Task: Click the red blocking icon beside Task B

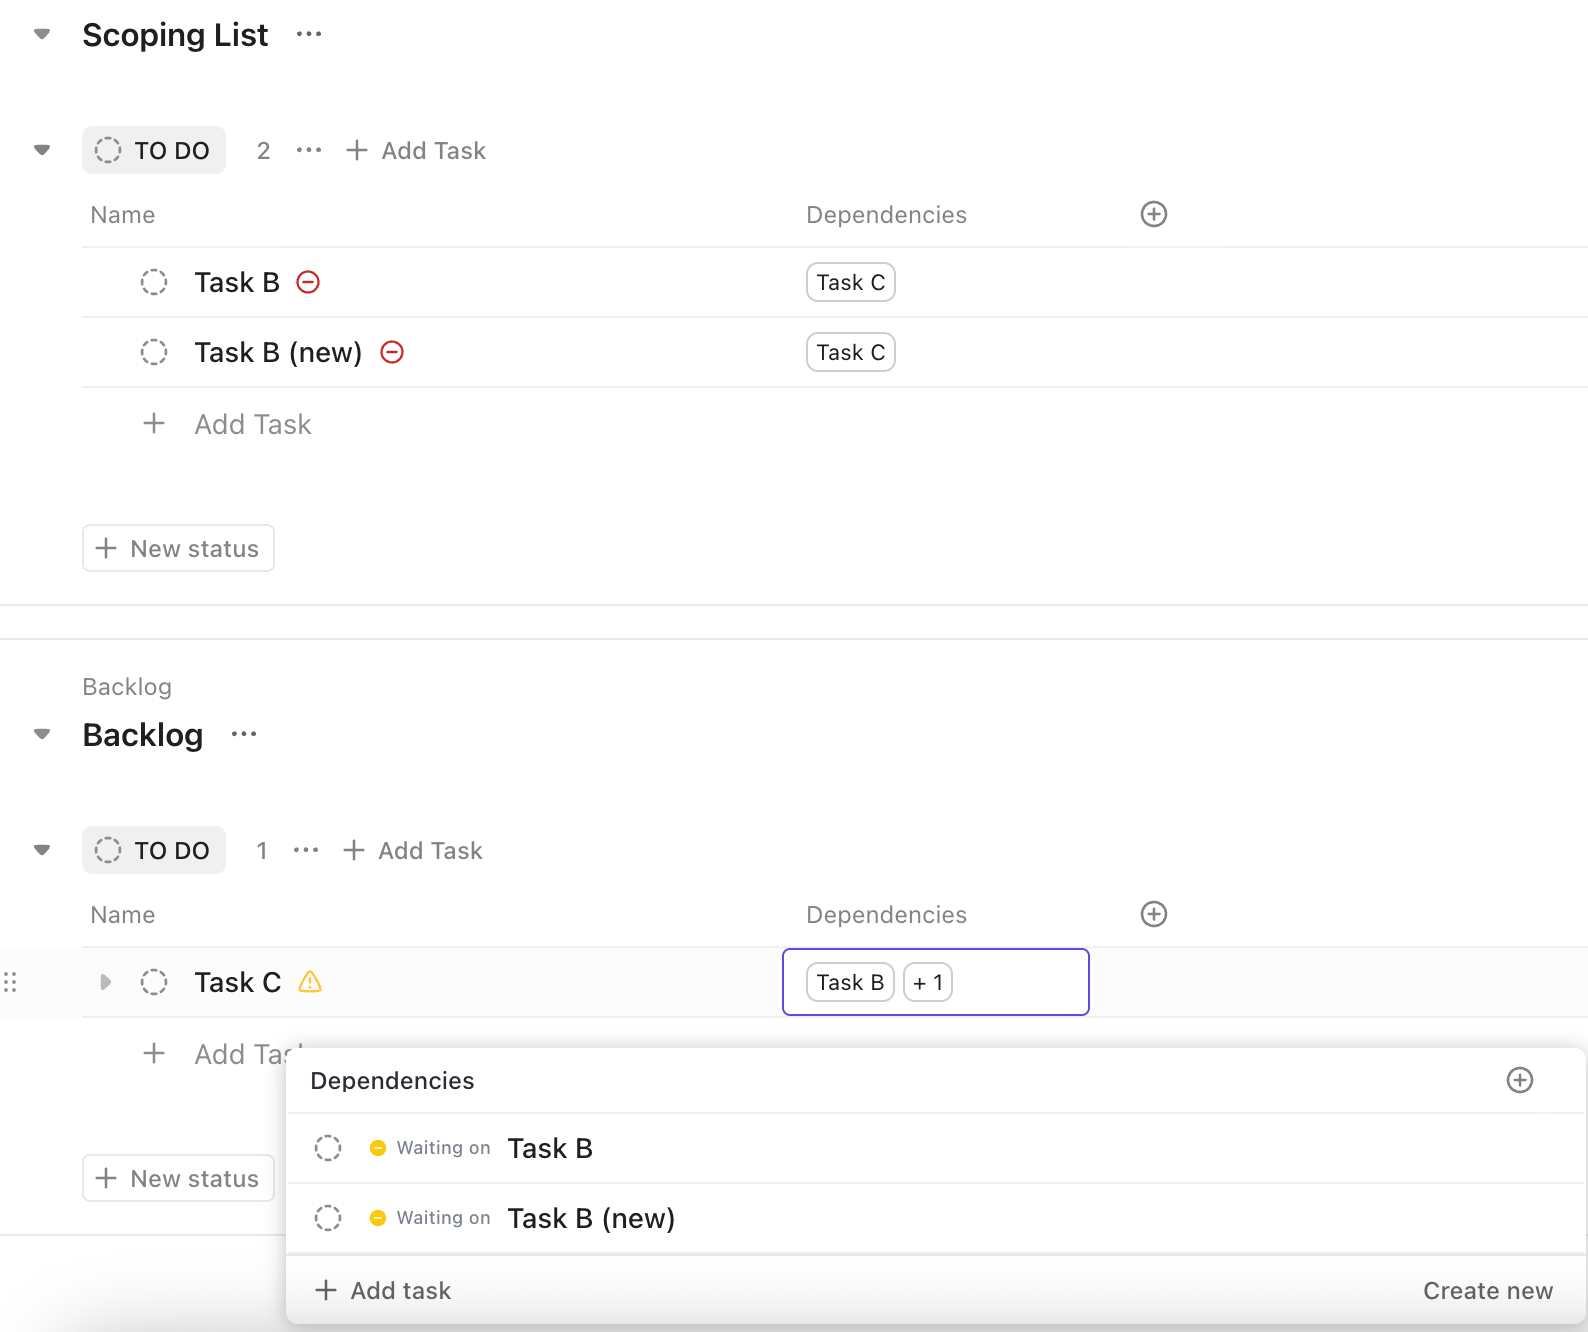Action: [308, 282]
